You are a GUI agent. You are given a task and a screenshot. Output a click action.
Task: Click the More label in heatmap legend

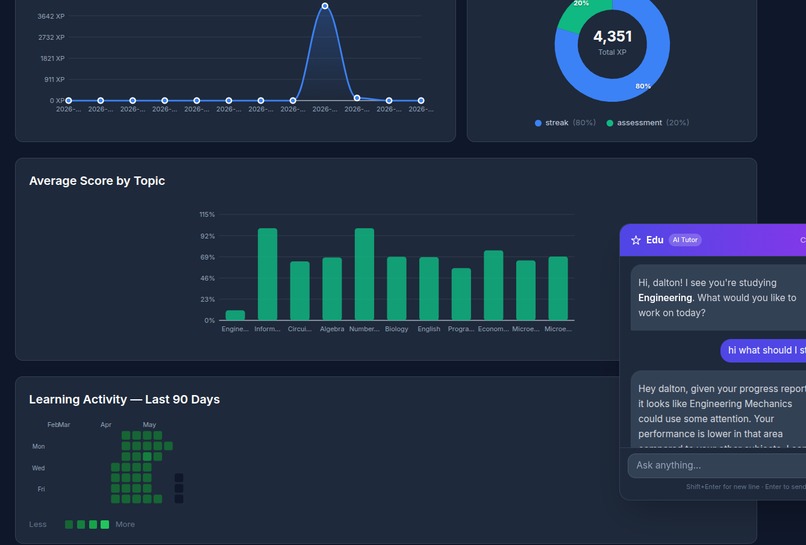(x=125, y=524)
